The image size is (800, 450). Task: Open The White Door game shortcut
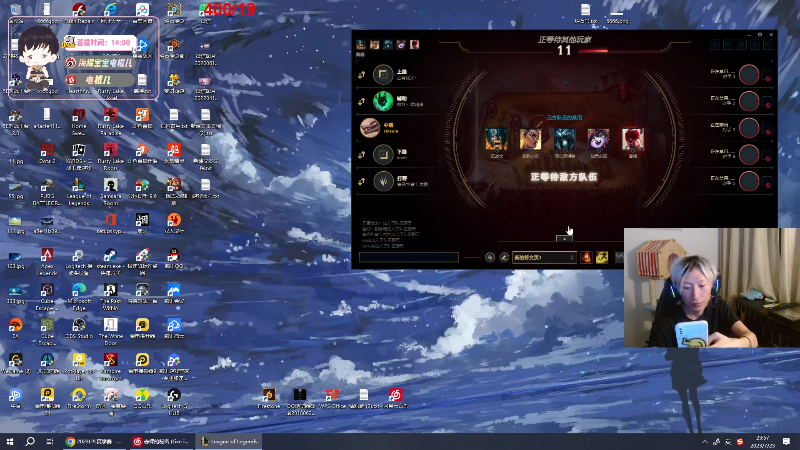pyautogui.click(x=111, y=332)
